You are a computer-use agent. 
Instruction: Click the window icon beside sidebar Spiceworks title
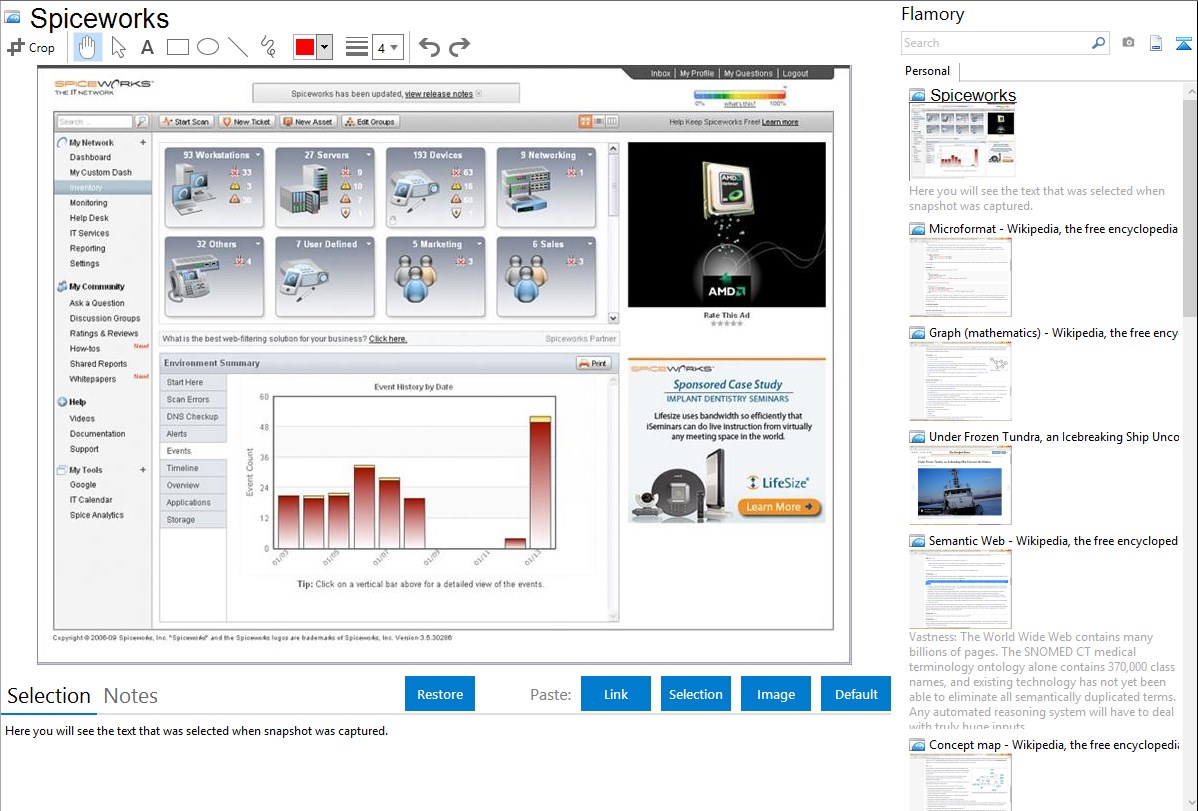click(917, 96)
